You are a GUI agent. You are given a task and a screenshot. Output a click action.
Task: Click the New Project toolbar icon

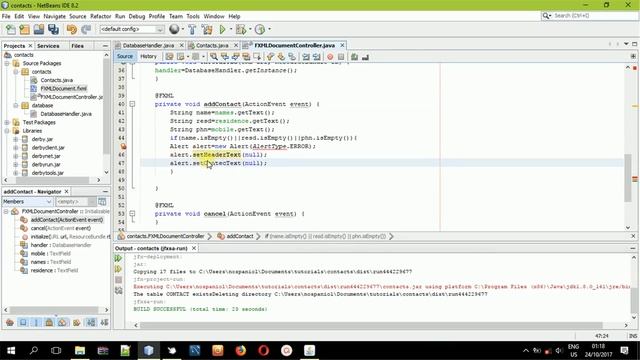(24, 29)
